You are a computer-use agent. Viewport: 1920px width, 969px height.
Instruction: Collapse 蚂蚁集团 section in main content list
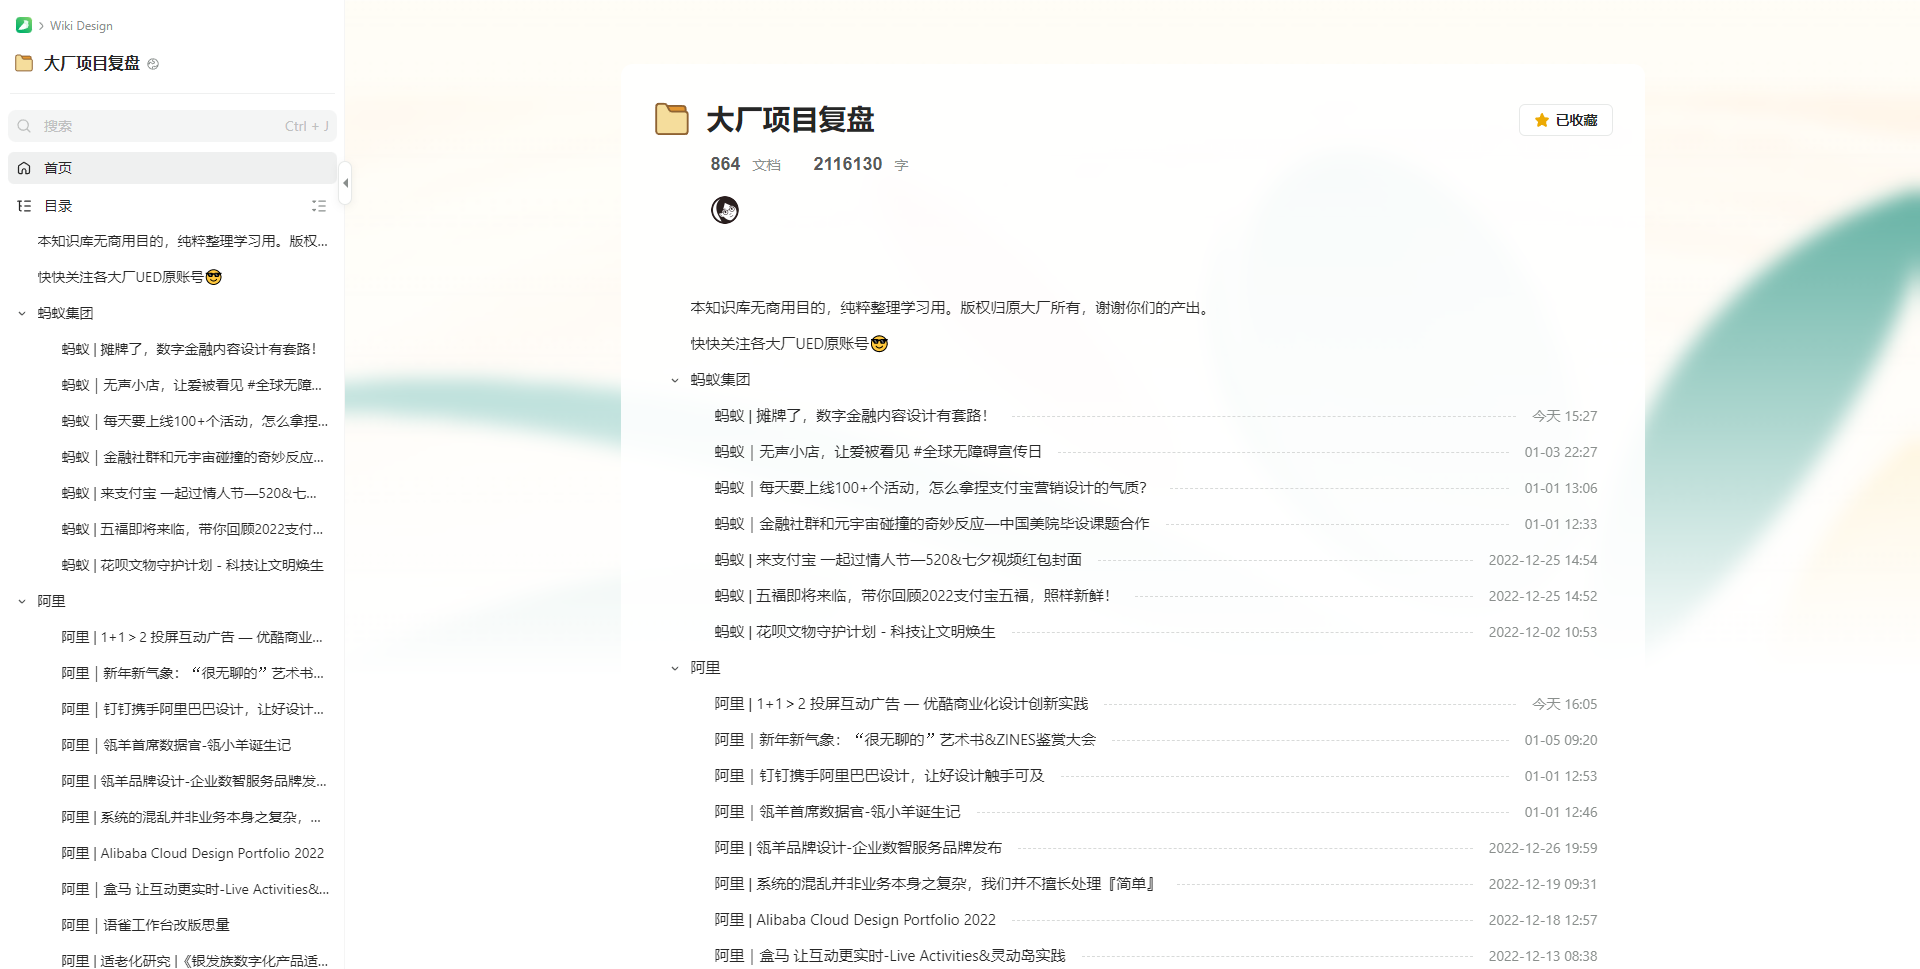pos(675,380)
